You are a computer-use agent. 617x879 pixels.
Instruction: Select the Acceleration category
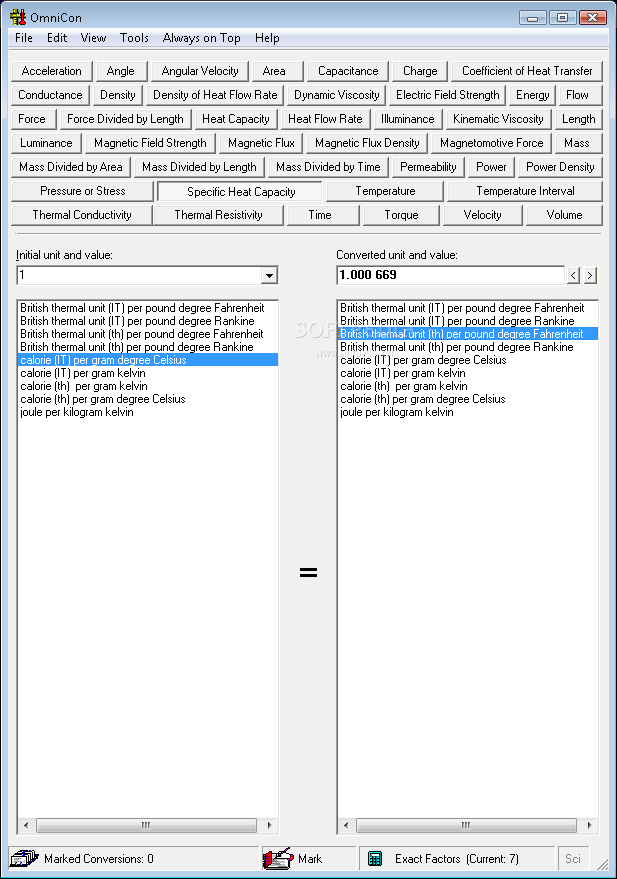coord(52,71)
